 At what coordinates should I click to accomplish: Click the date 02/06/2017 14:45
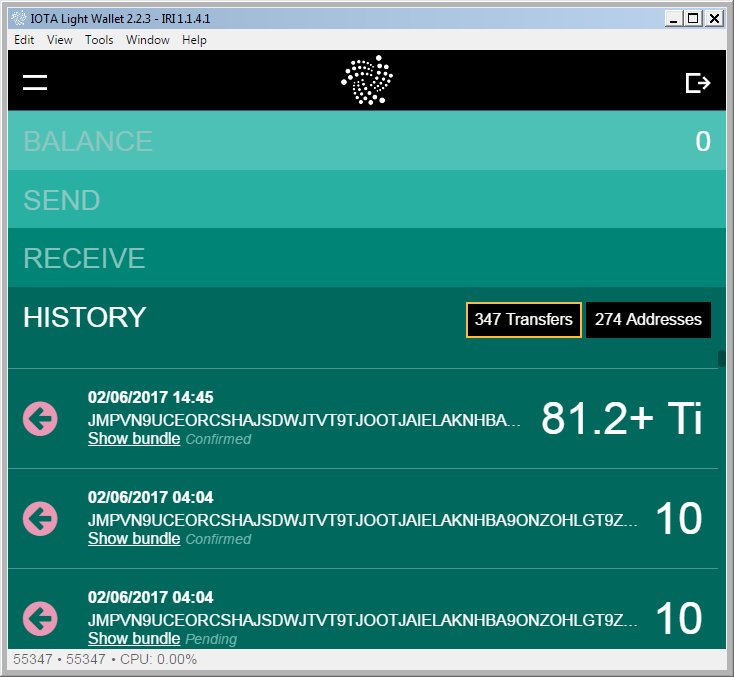[150, 397]
